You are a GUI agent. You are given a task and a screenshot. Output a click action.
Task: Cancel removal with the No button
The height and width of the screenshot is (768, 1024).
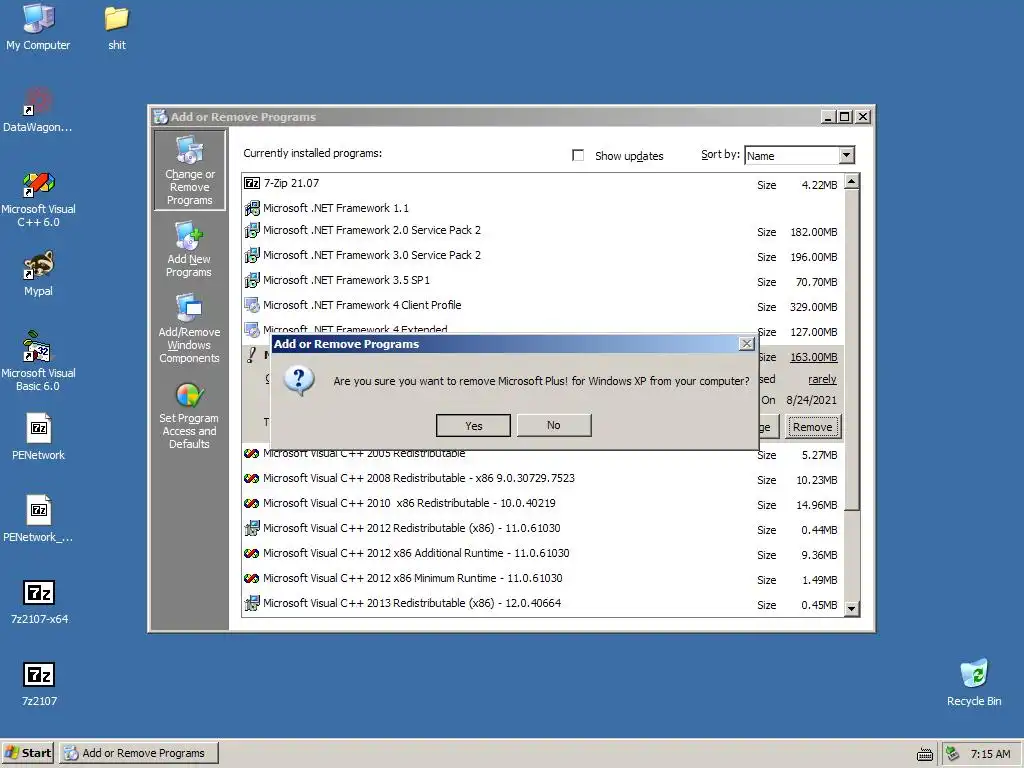[554, 425]
